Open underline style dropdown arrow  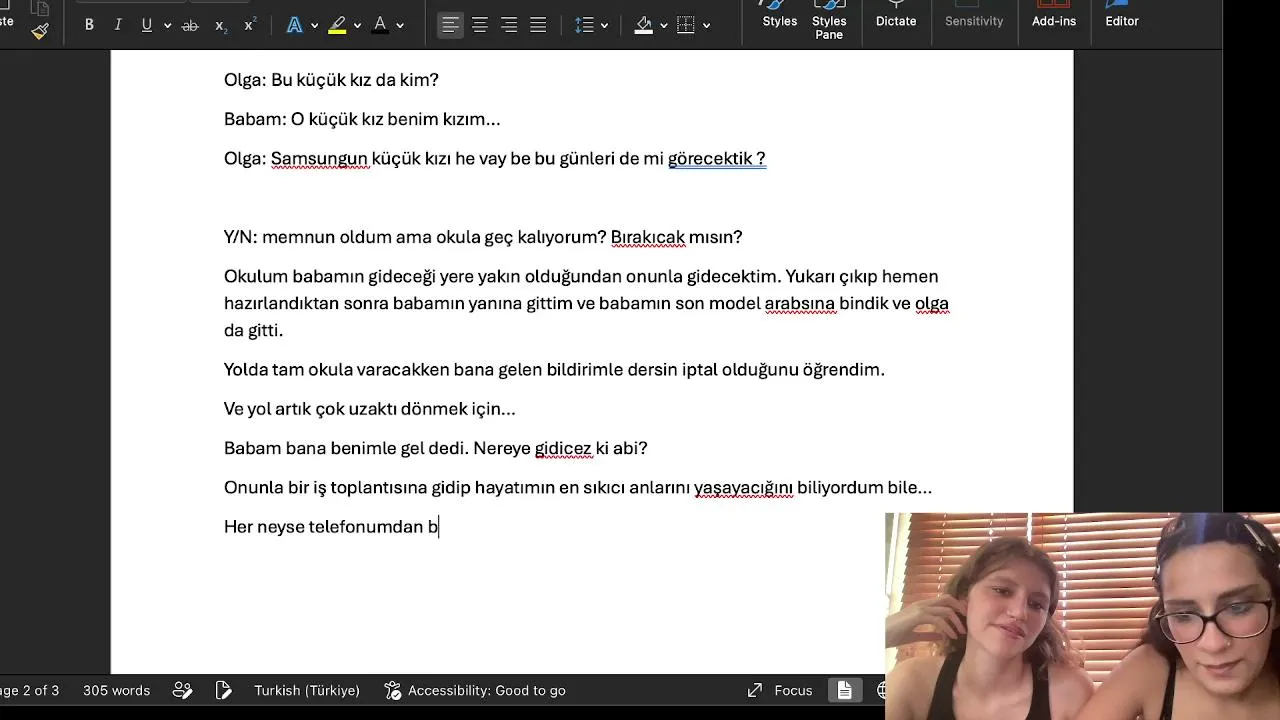(167, 25)
